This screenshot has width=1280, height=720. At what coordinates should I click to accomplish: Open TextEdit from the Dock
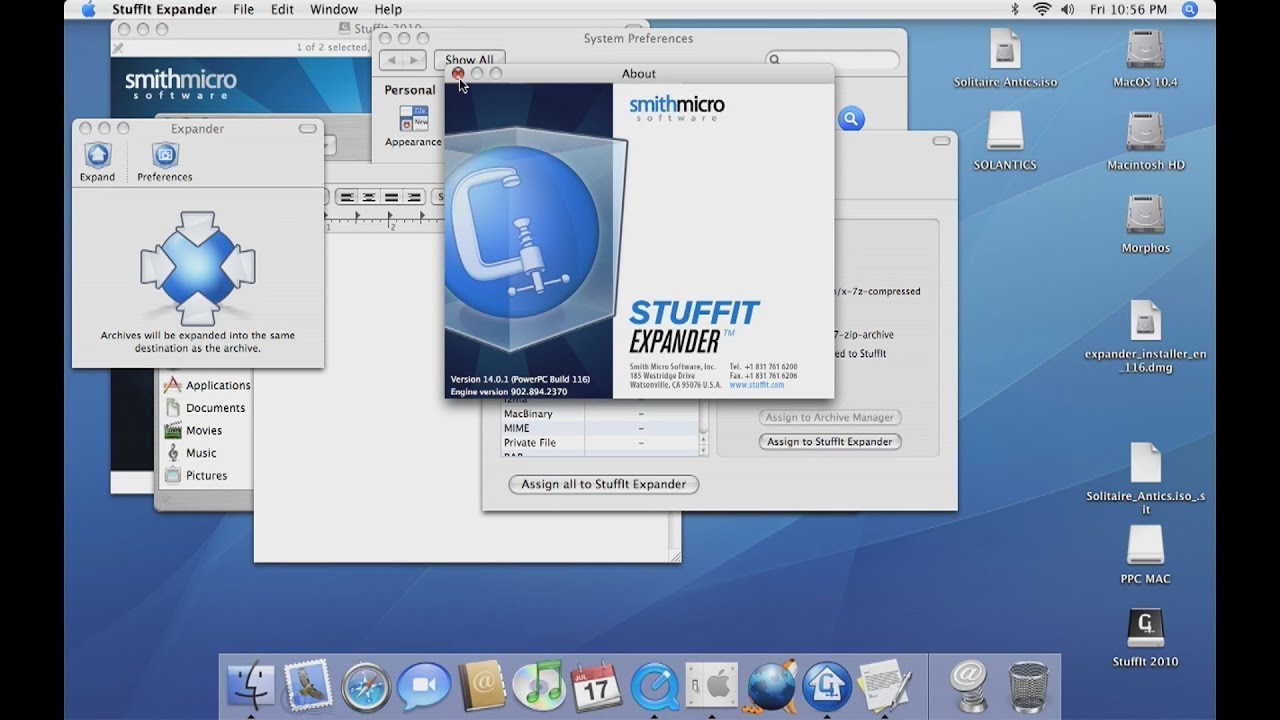point(885,687)
